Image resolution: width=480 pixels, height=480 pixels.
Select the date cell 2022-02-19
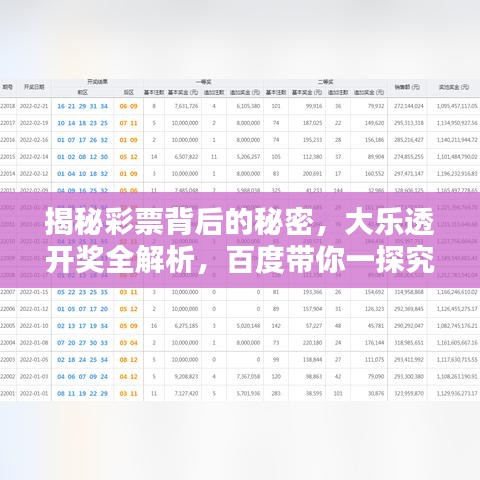pyautogui.click(x=34, y=123)
